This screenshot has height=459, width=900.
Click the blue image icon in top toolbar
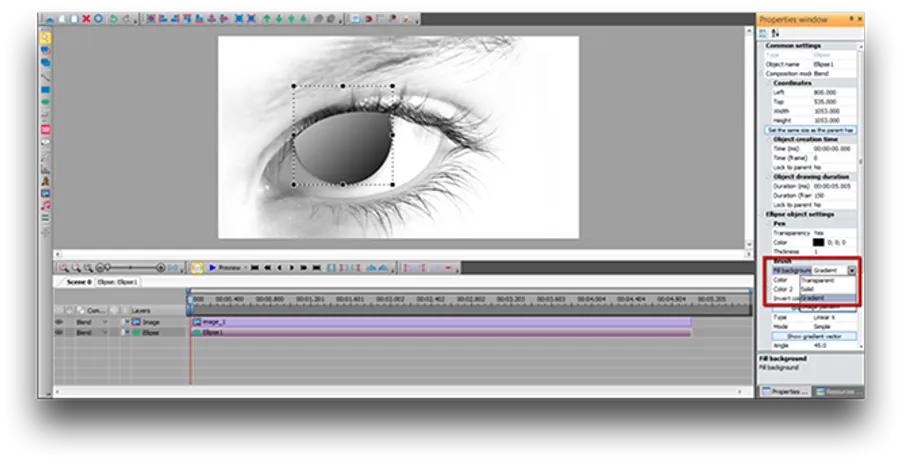[355, 19]
